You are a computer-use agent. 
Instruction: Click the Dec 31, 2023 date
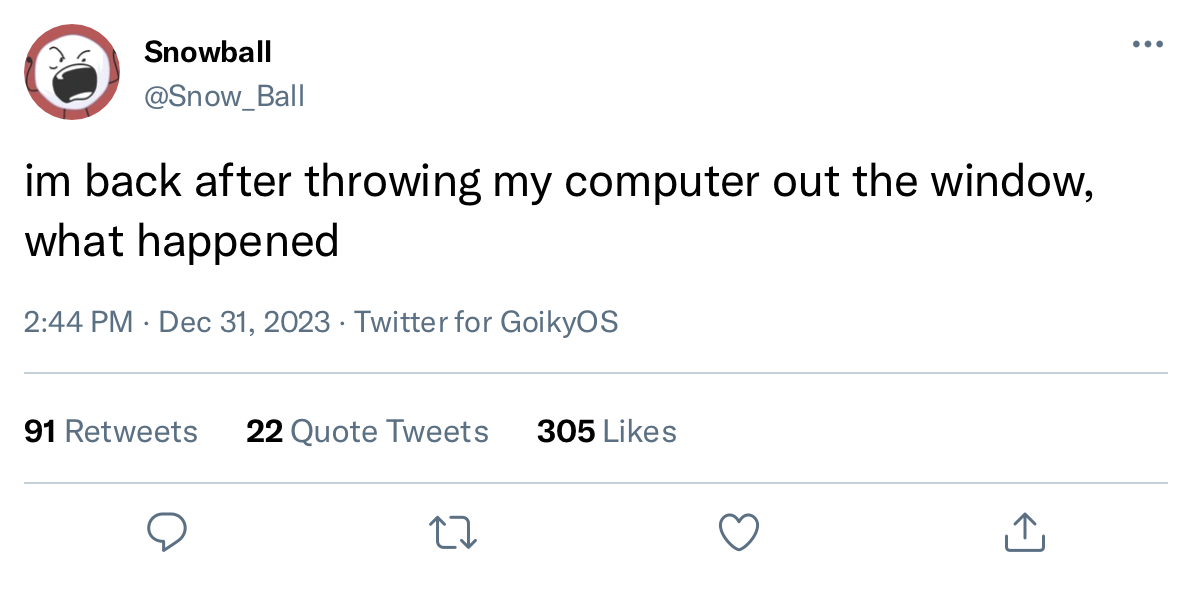[x=244, y=322]
